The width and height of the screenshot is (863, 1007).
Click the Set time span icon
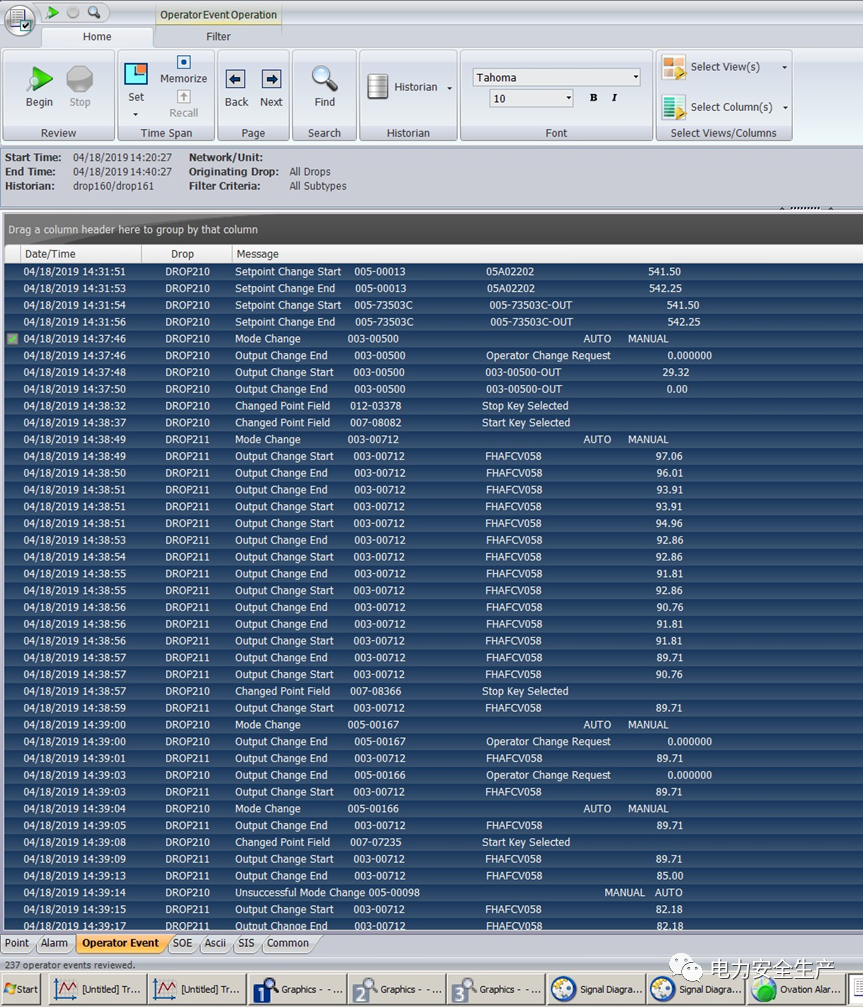[136, 76]
